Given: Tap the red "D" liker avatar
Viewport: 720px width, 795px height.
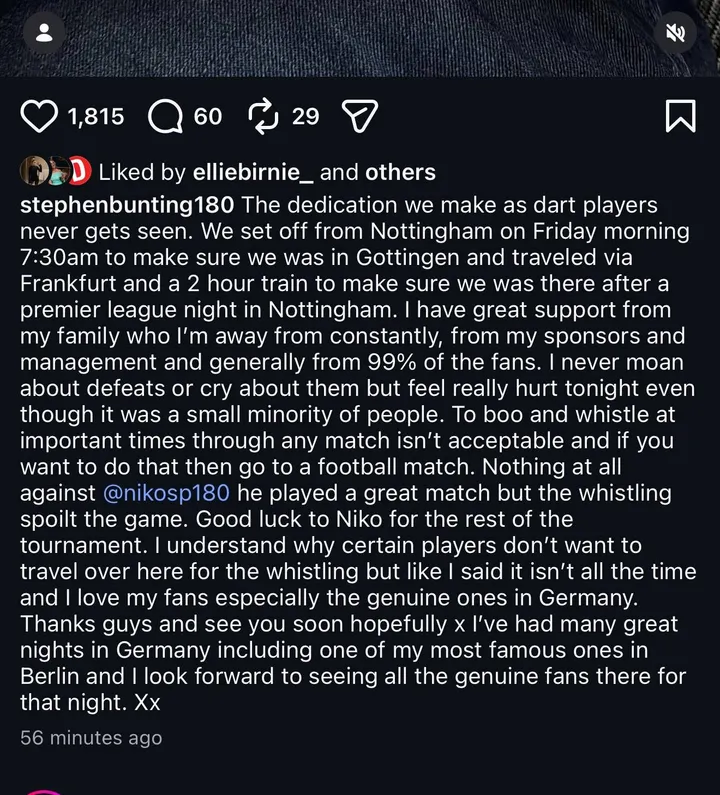Looking at the screenshot, I should pos(80,171).
